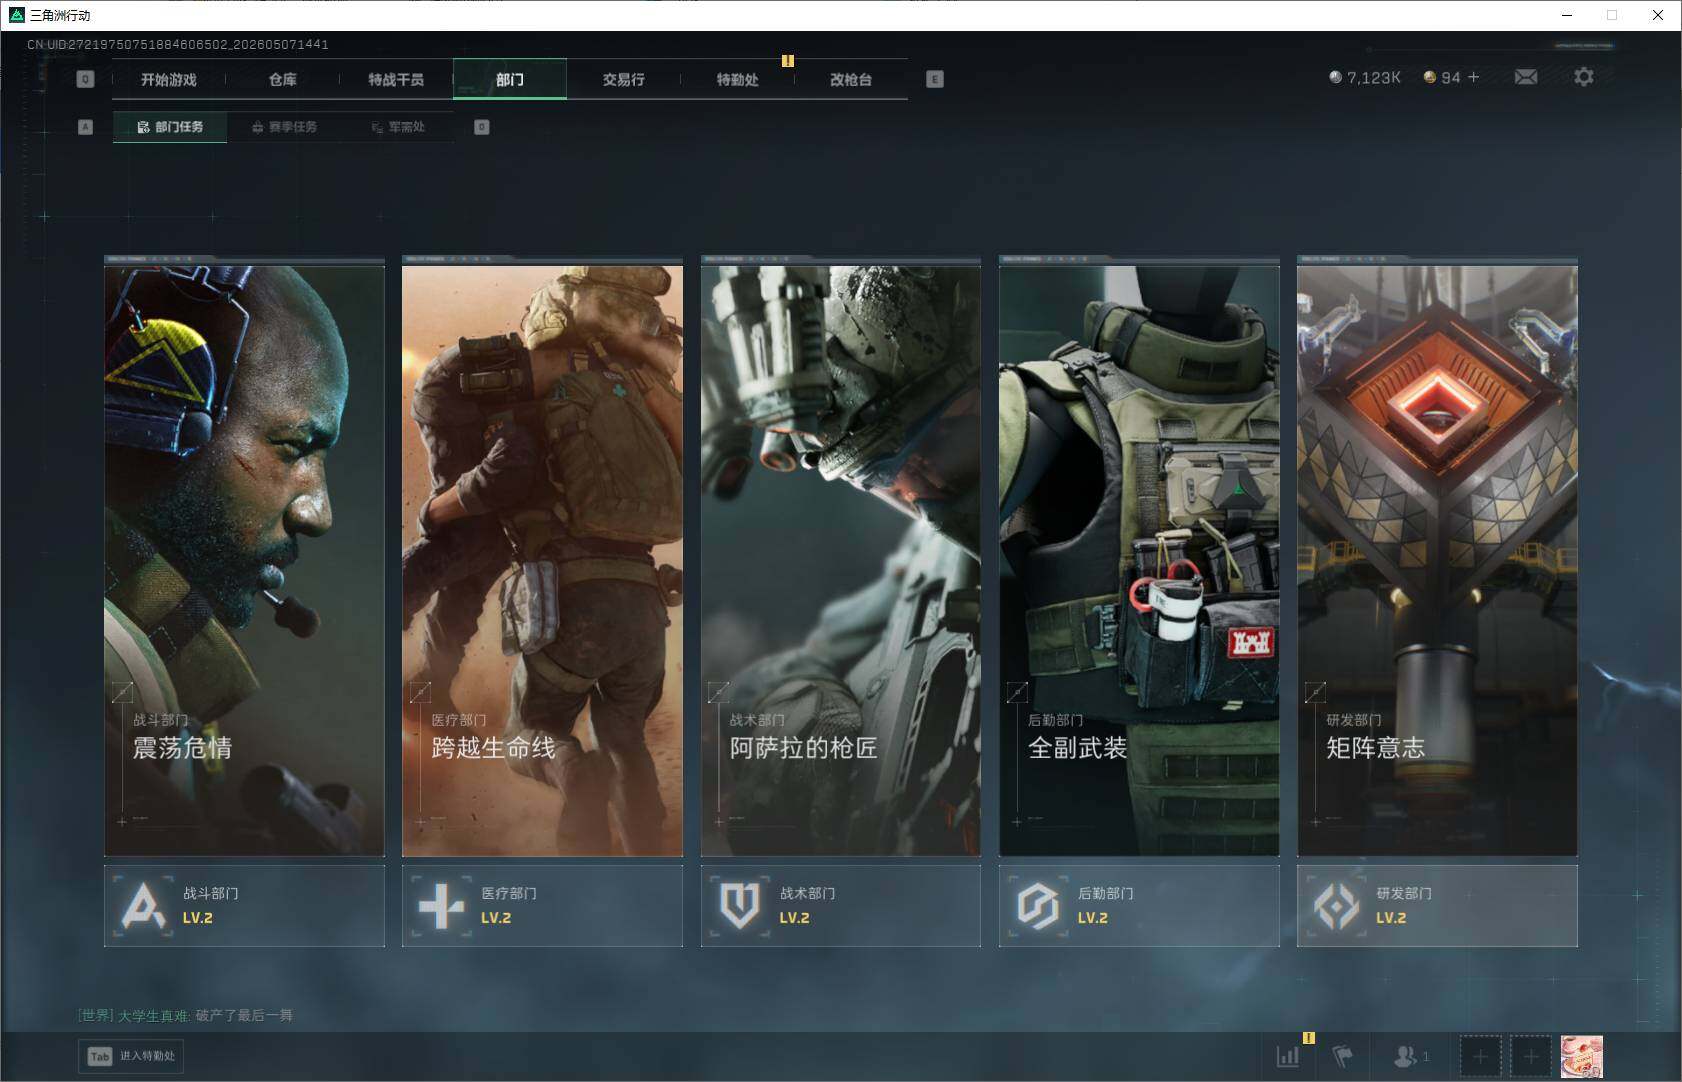Click the empty squad slot beside friends icon
Image resolution: width=1682 pixels, height=1082 pixels.
pos(1480,1056)
